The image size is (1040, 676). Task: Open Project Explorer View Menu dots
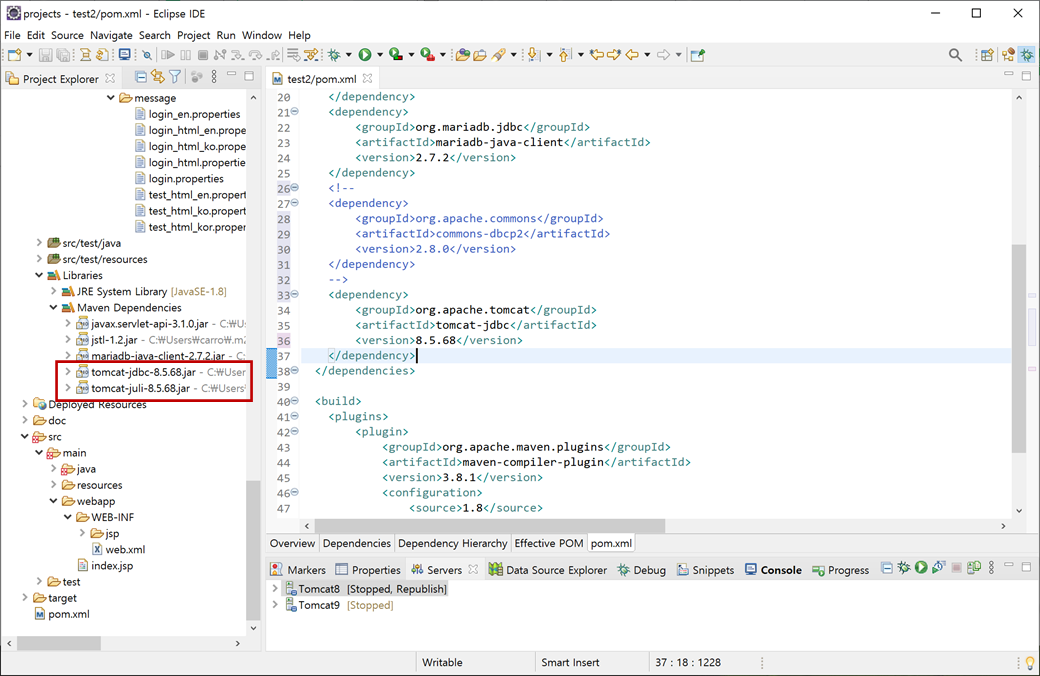214,78
